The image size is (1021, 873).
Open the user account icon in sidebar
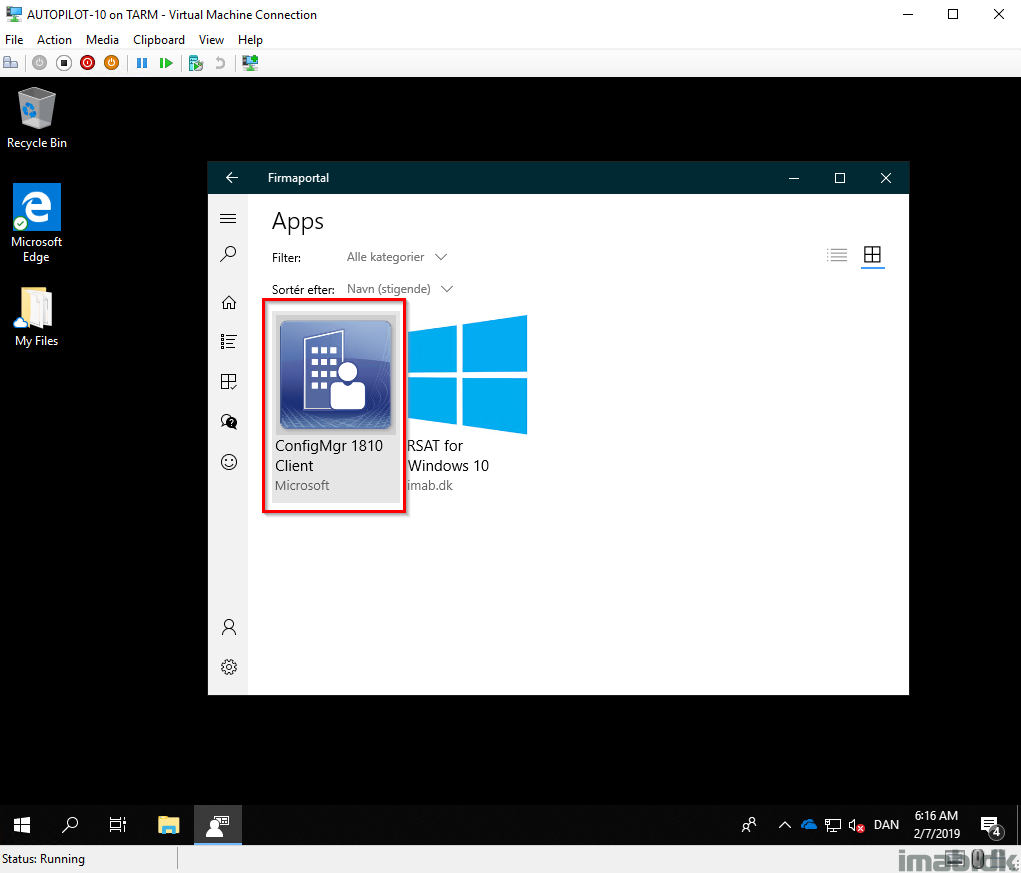[229, 627]
